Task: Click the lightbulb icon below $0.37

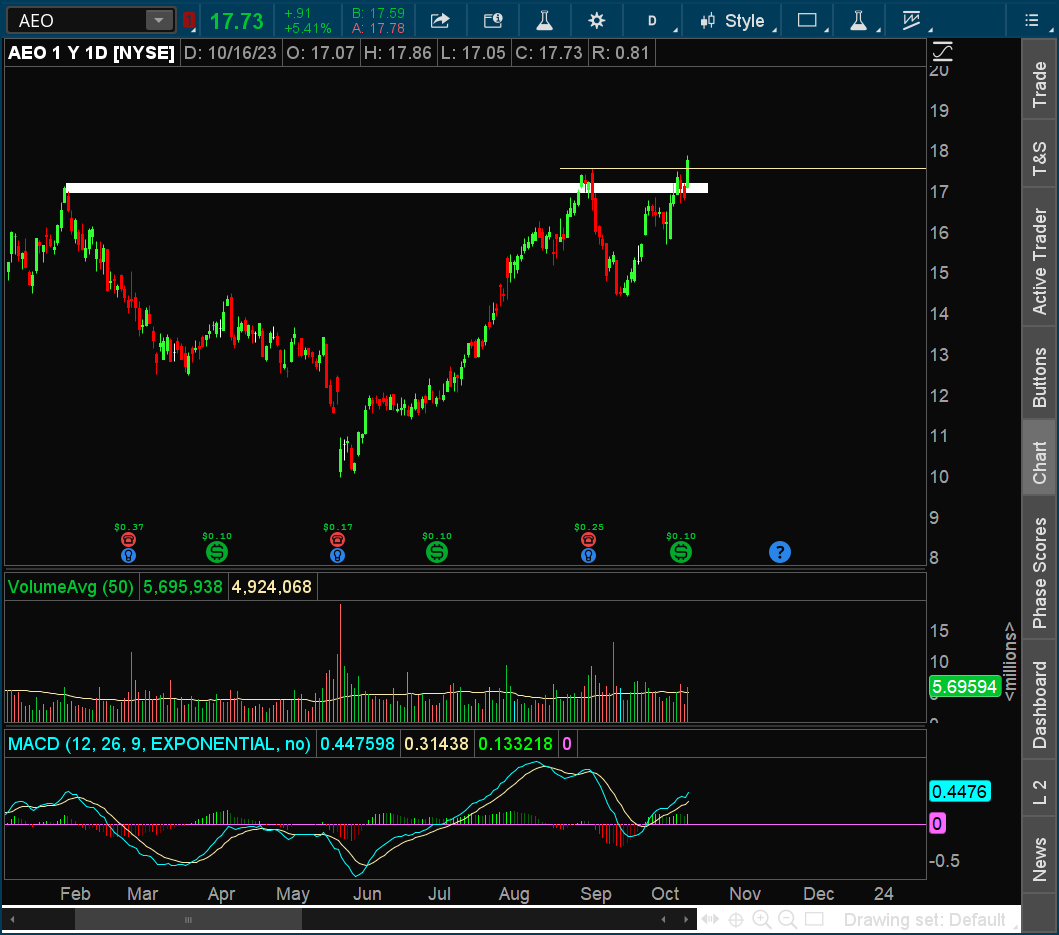Action: point(128,555)
